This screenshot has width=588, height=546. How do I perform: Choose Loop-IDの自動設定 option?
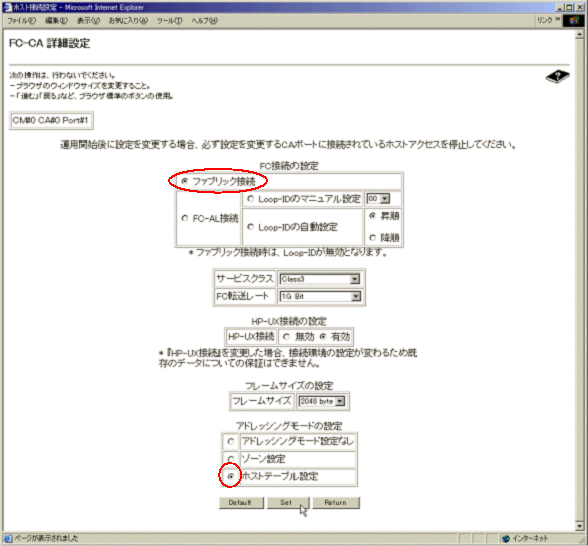point(250,227)
